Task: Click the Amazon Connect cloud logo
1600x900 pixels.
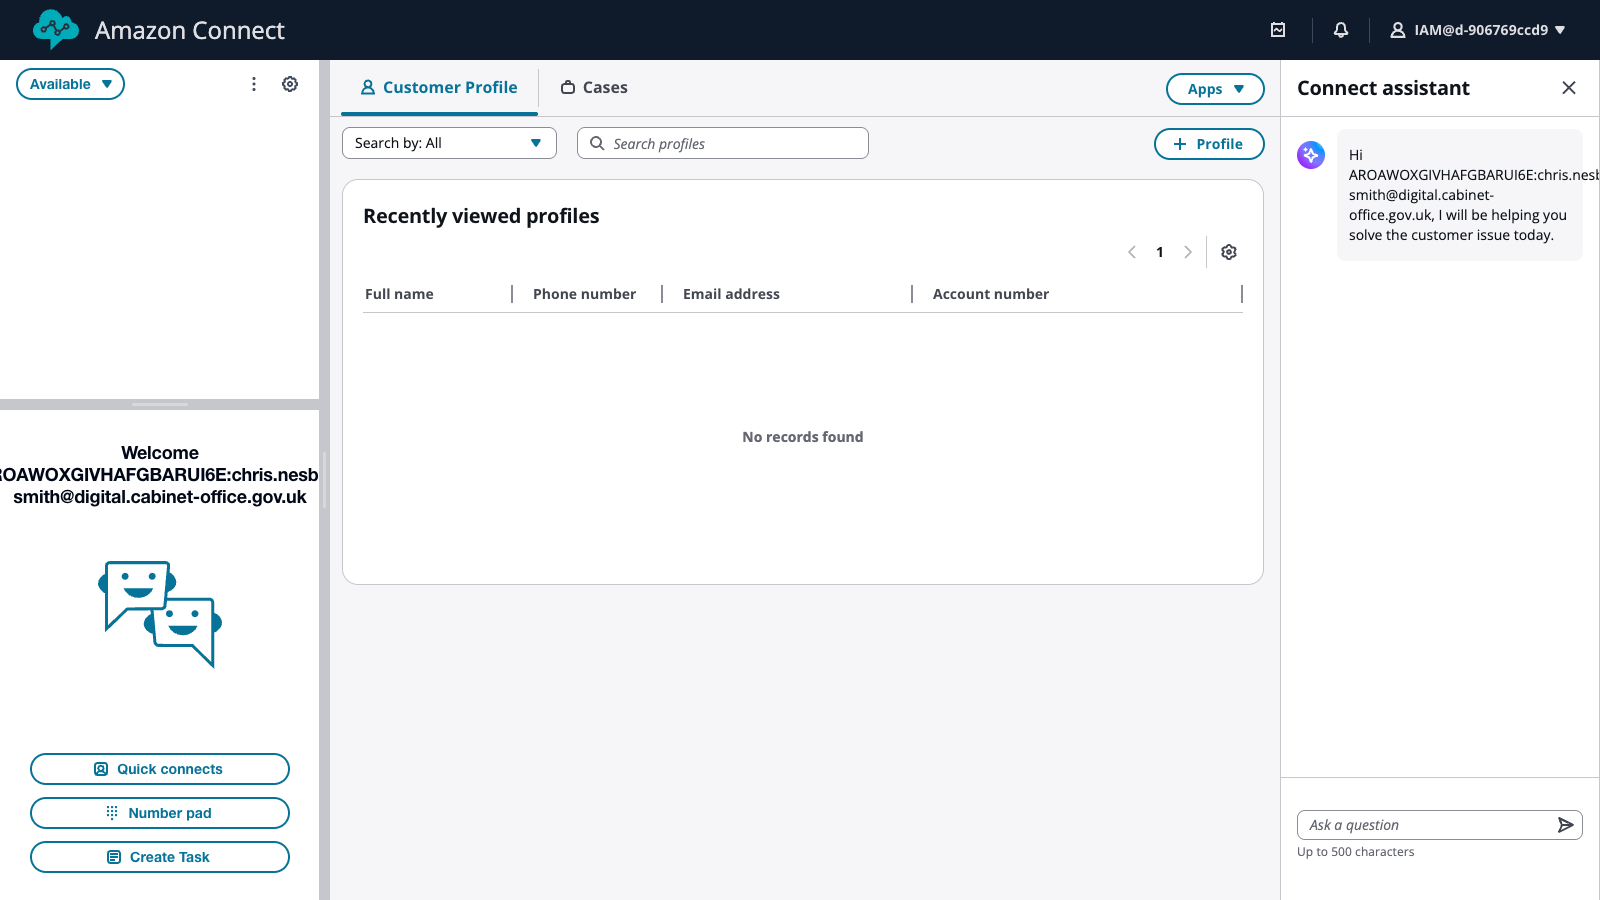Action: (55, 30)
